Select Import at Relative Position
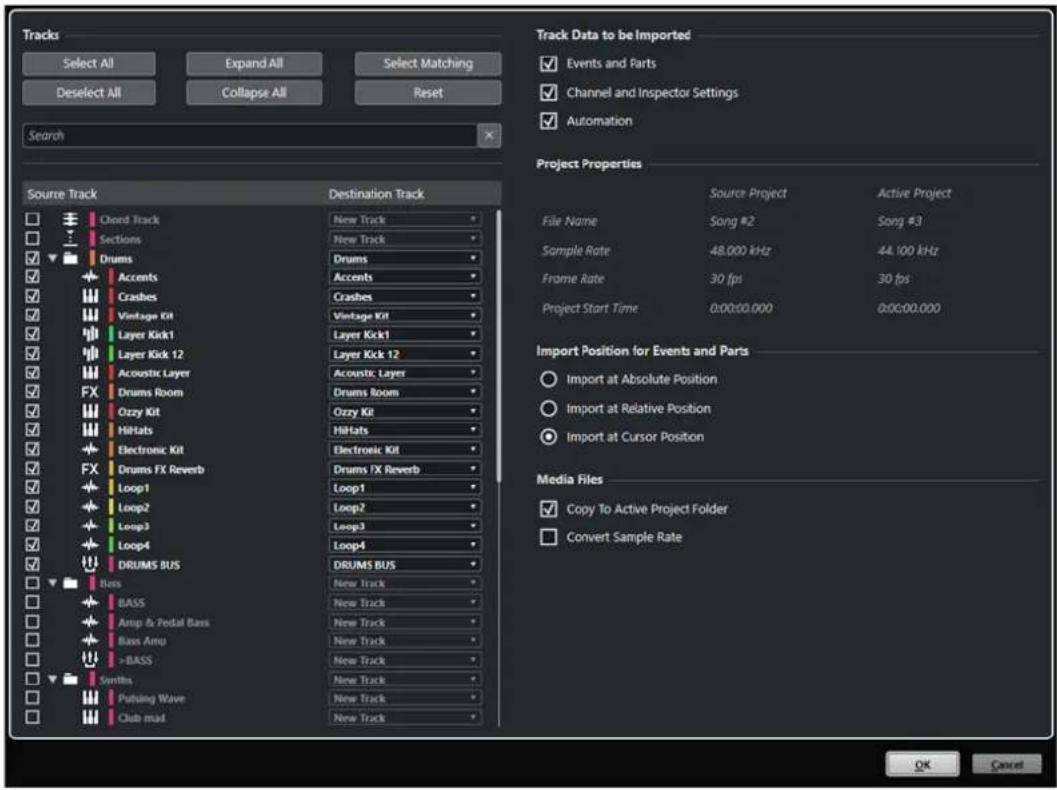Viewport: 1057px width, 790px height. pos(549,408)
